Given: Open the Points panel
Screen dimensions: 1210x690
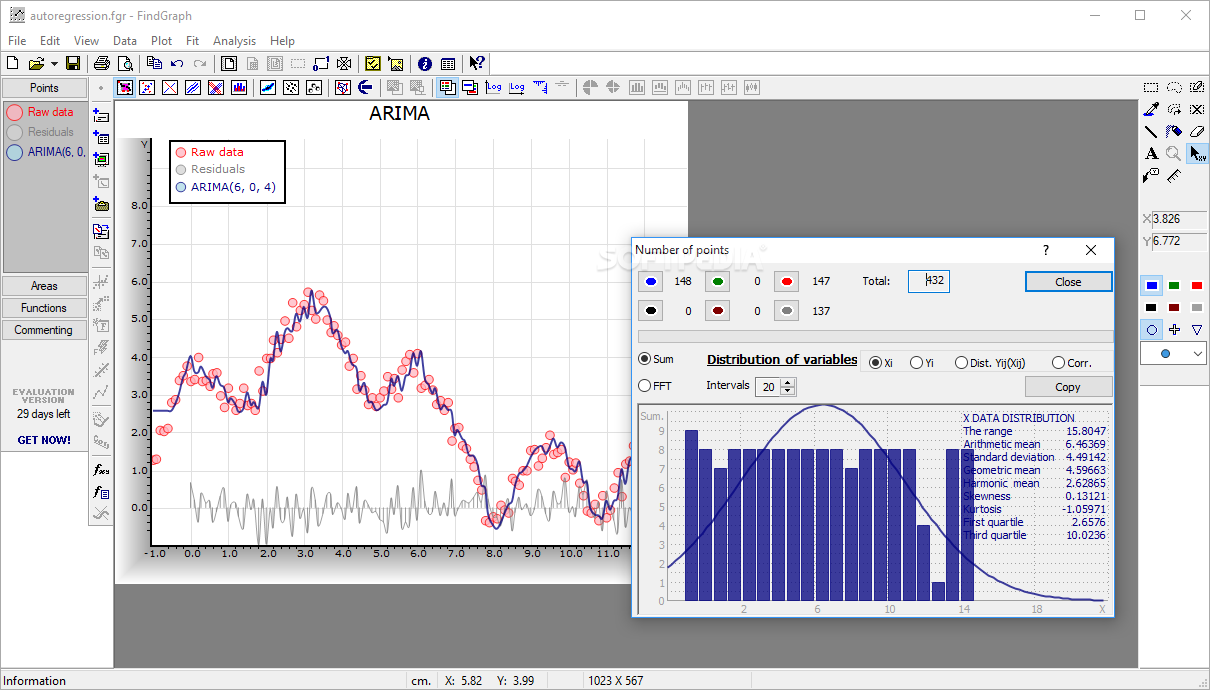Looking at the screenshot, I should point(44,88).
